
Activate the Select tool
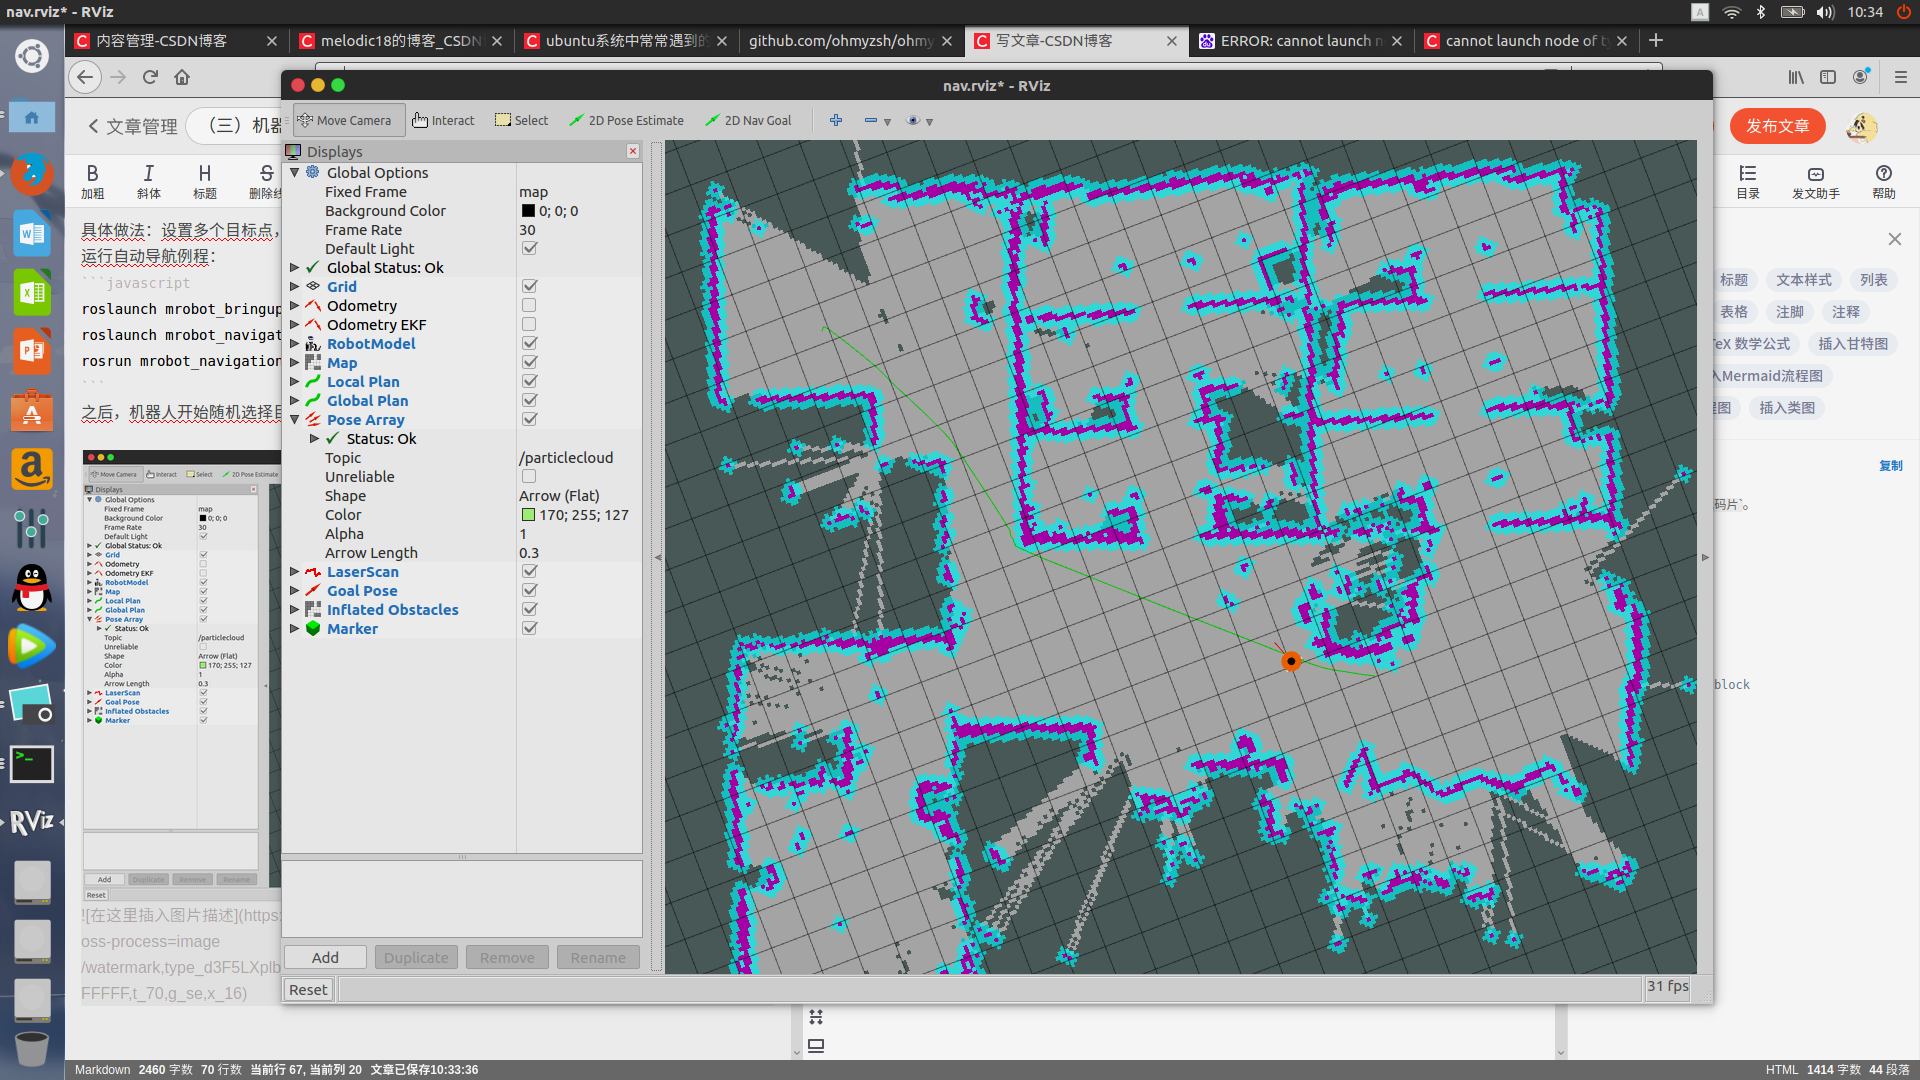[x=522, y=121]
